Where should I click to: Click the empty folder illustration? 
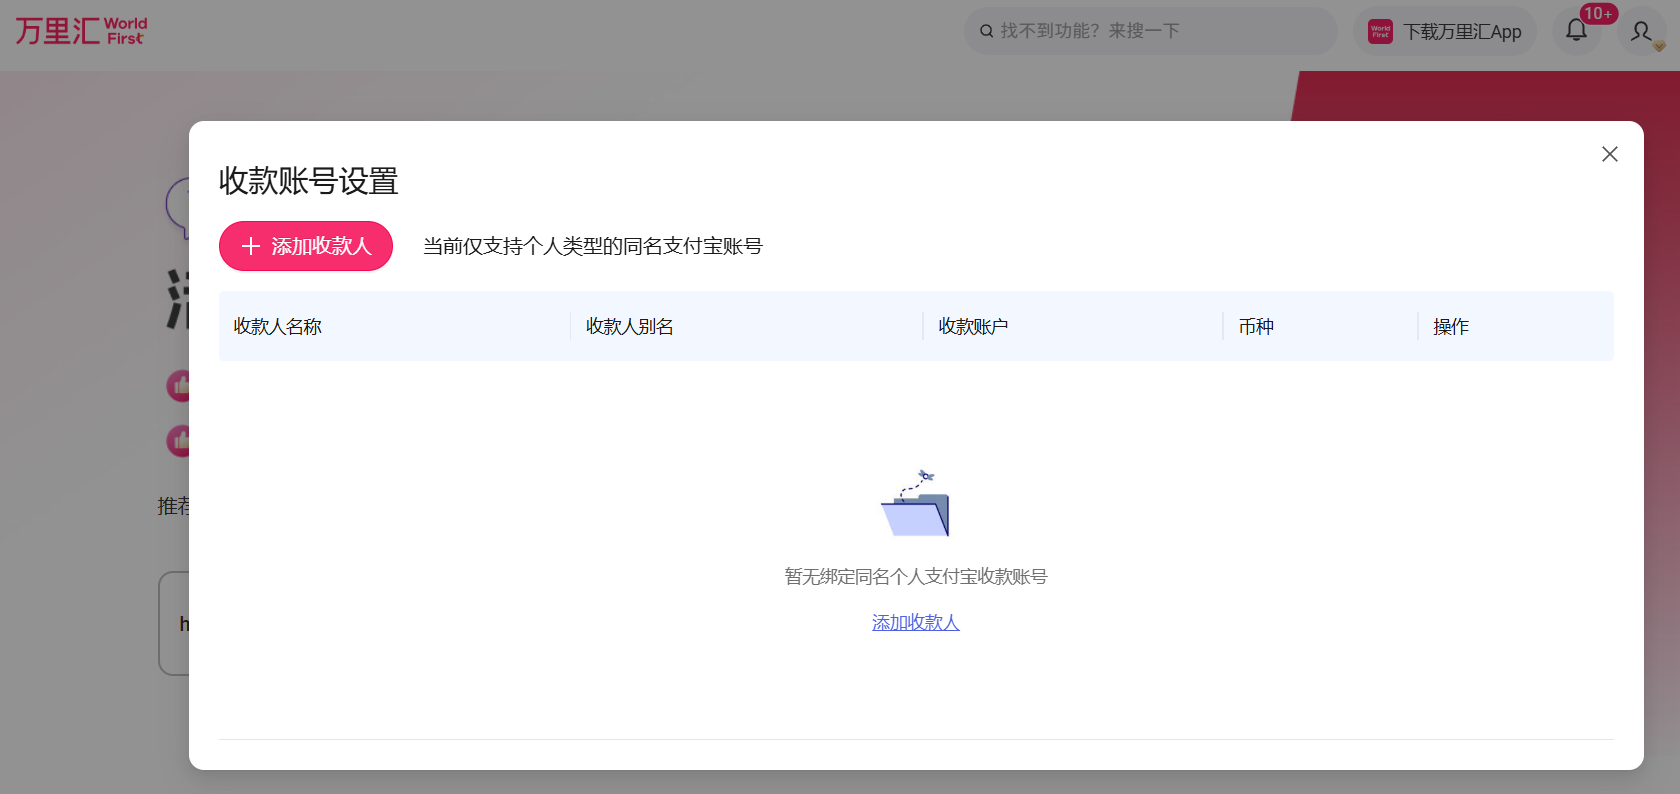915,505
